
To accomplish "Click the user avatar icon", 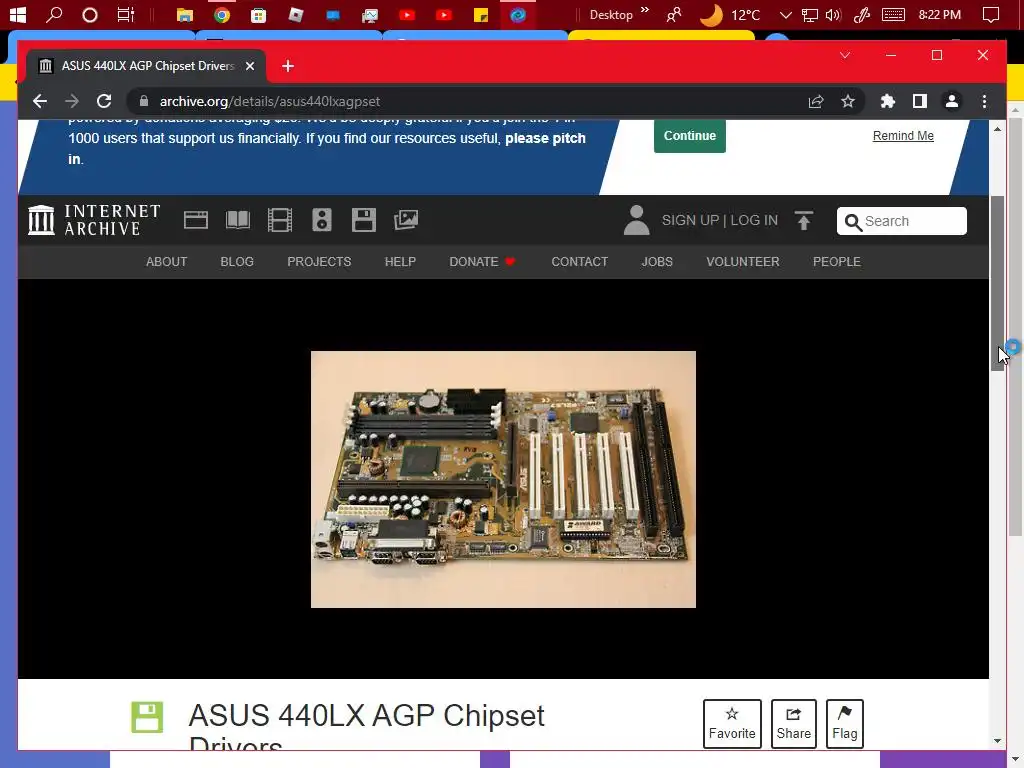I will tap(636, 220).
